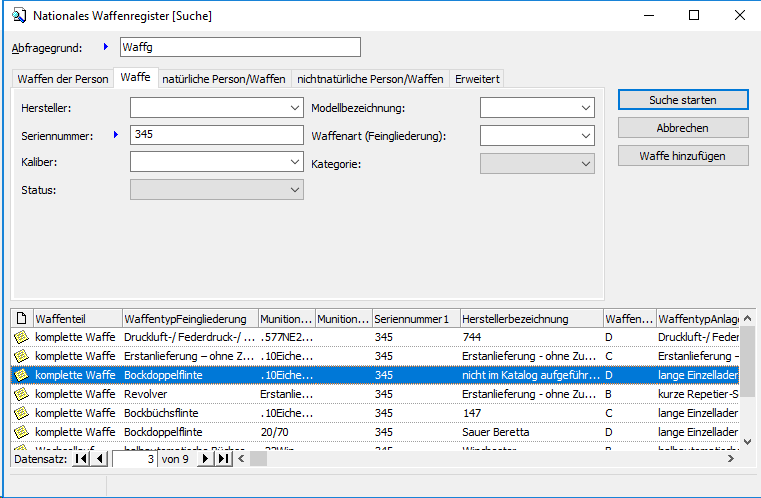Click the yellow note icon of the Revolver row
761x498 pixels.
(21, 394)
